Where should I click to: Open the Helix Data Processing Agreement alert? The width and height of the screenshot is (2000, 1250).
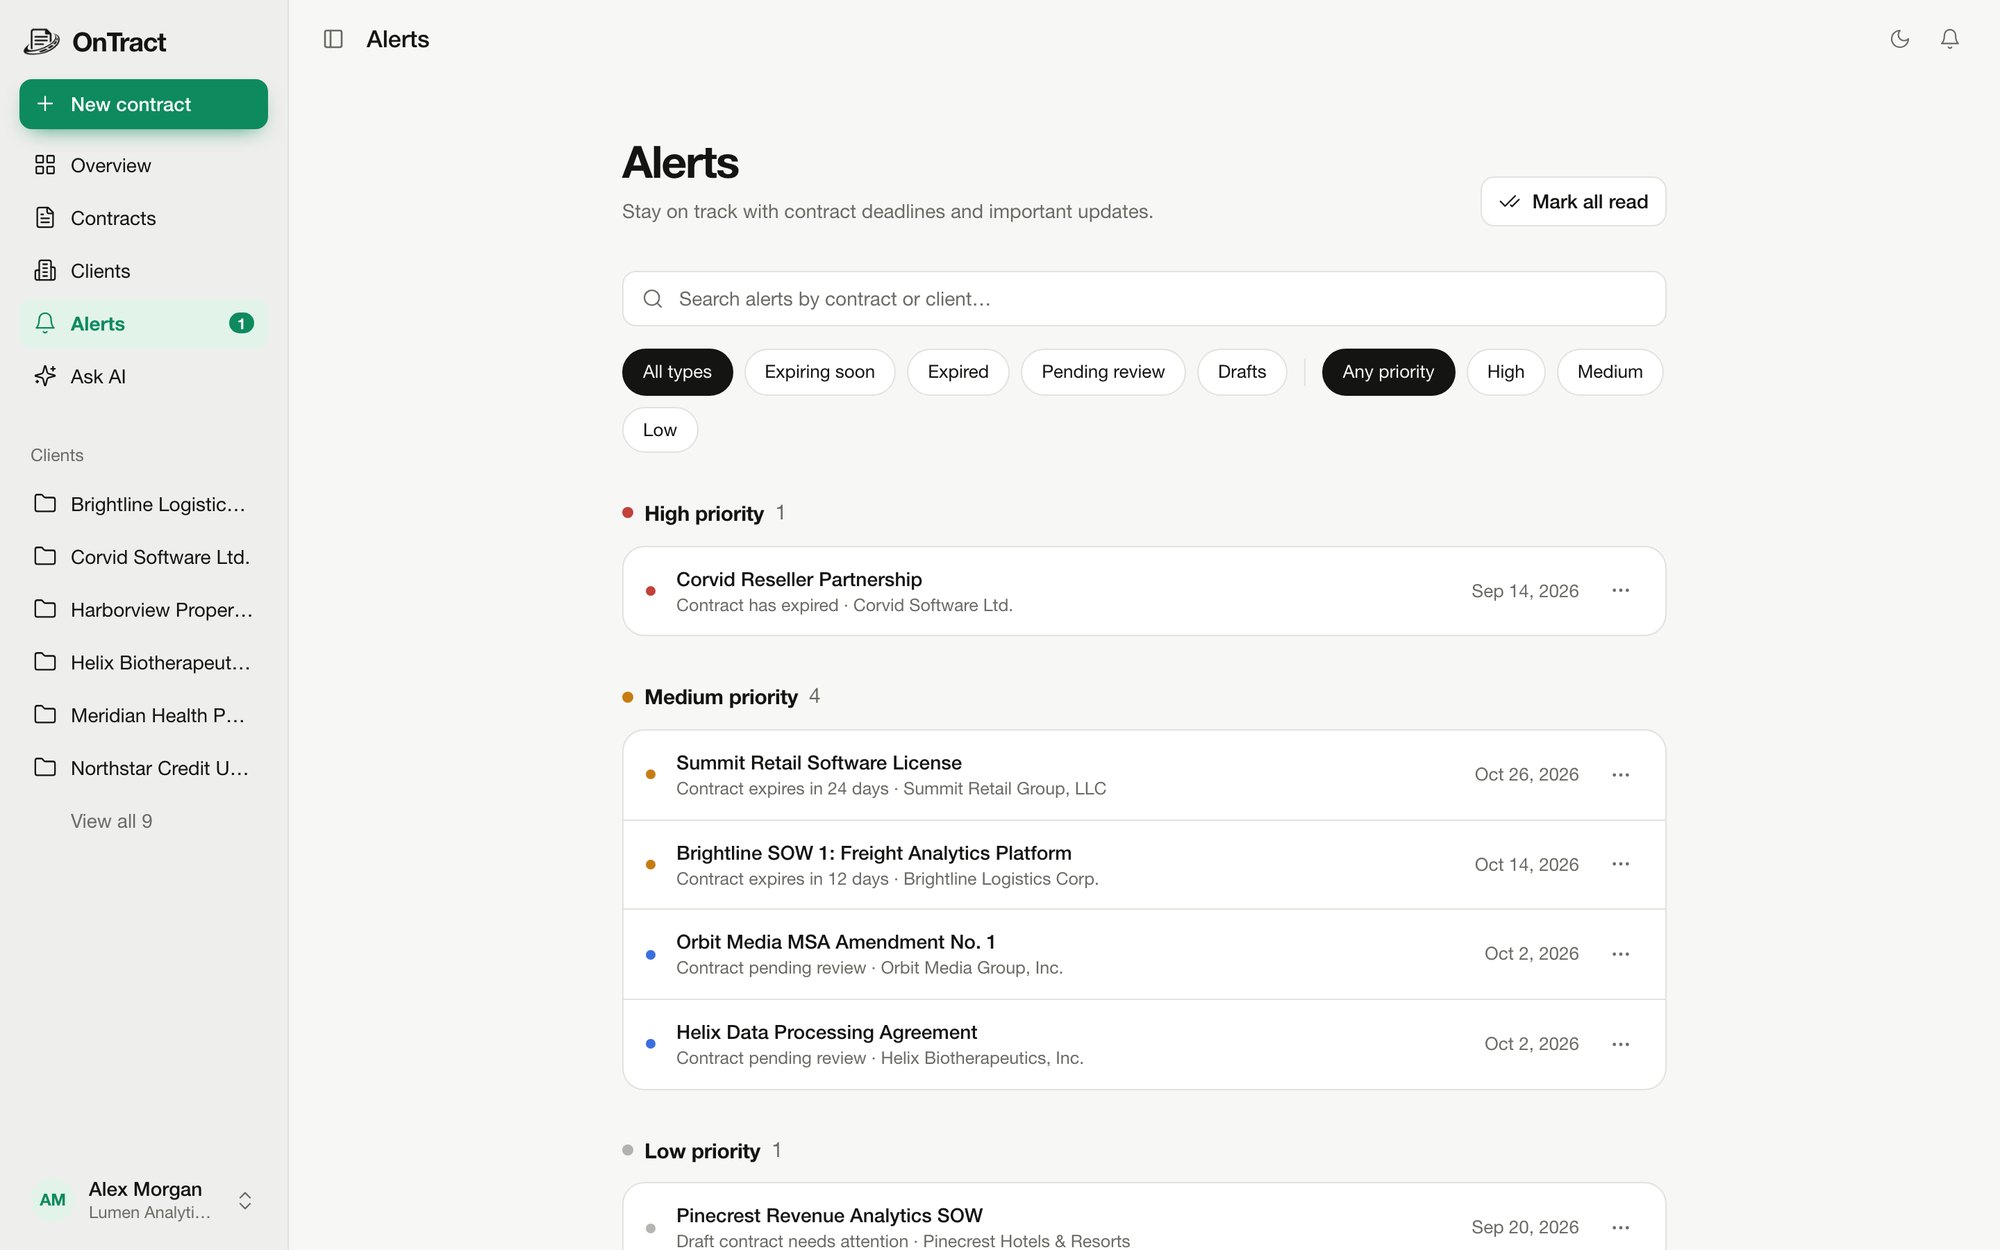(1144, 1044)
